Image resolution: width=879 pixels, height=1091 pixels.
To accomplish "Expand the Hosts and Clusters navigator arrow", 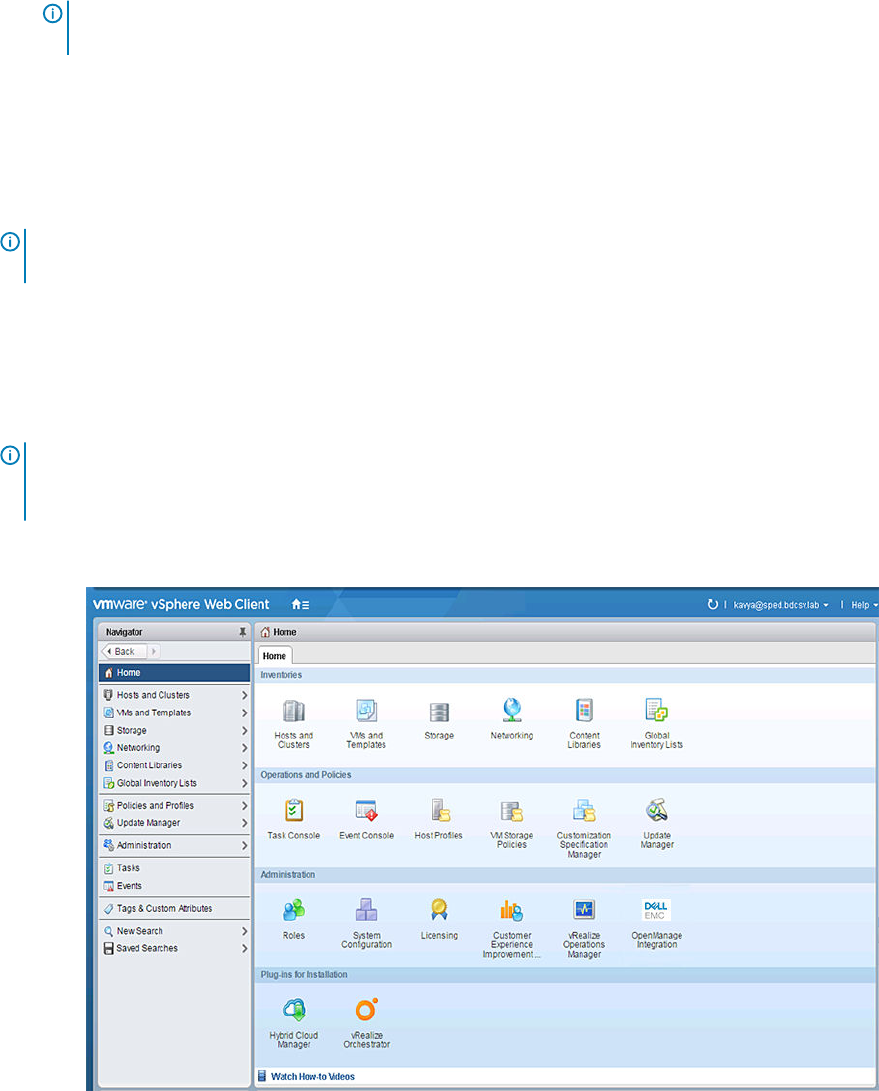I will point(244,695).
